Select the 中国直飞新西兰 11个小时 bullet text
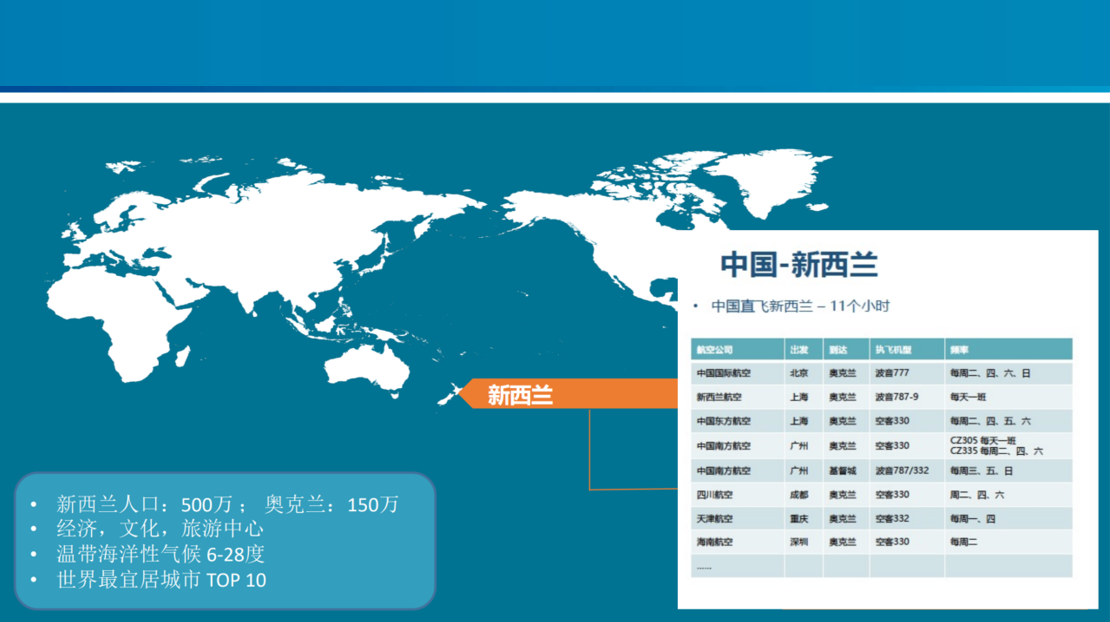Image resolution: width=1110 pixels, height=622 pixels. click(799, 306)
